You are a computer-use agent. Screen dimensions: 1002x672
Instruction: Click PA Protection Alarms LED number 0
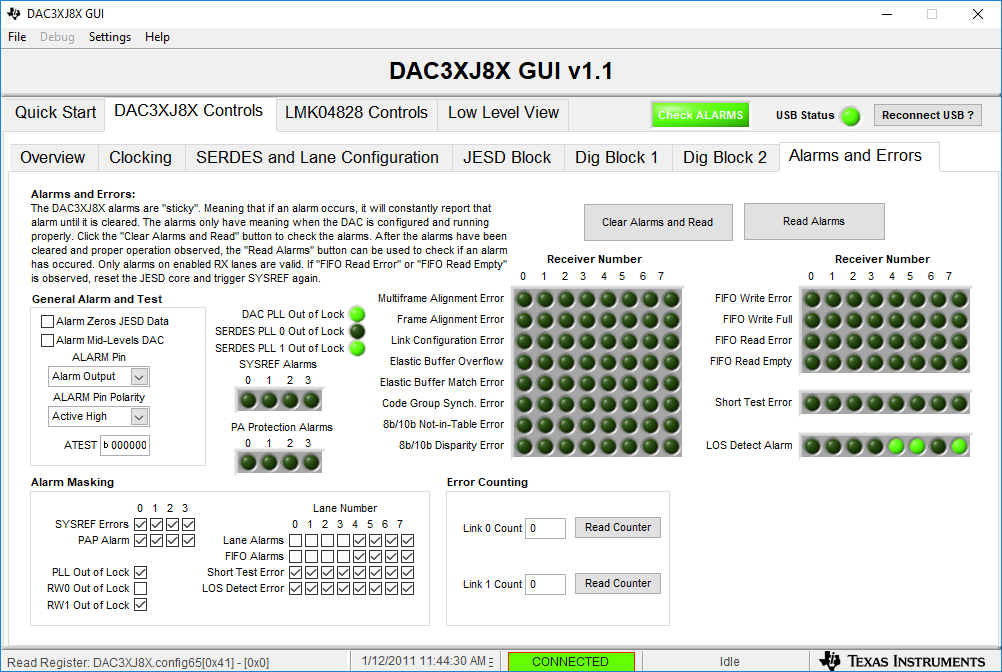pyautogui.click(x=249, y=462)
